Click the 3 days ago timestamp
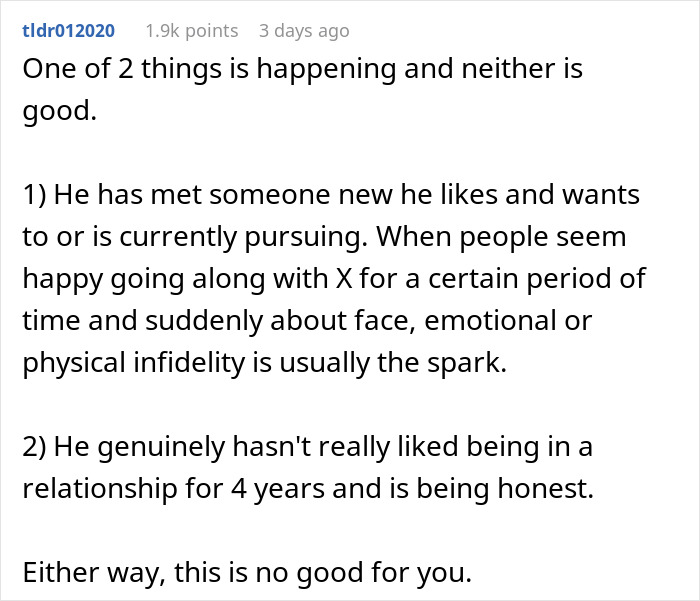The height and width of the screenshot is (601, 700). pyautogui.click(x=304, y=31)
